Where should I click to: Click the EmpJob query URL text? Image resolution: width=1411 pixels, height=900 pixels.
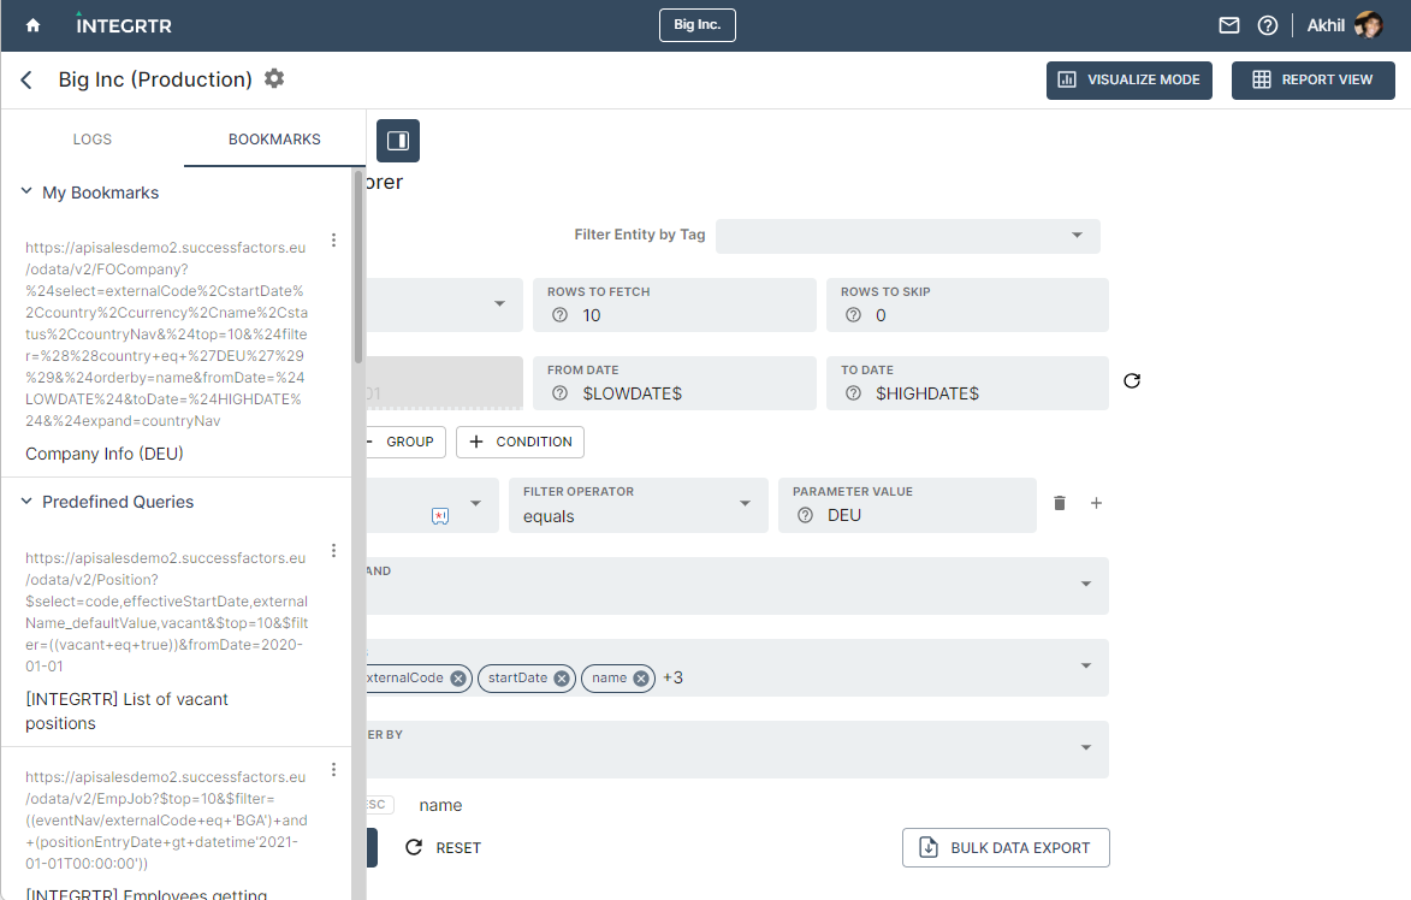(166, 820)
